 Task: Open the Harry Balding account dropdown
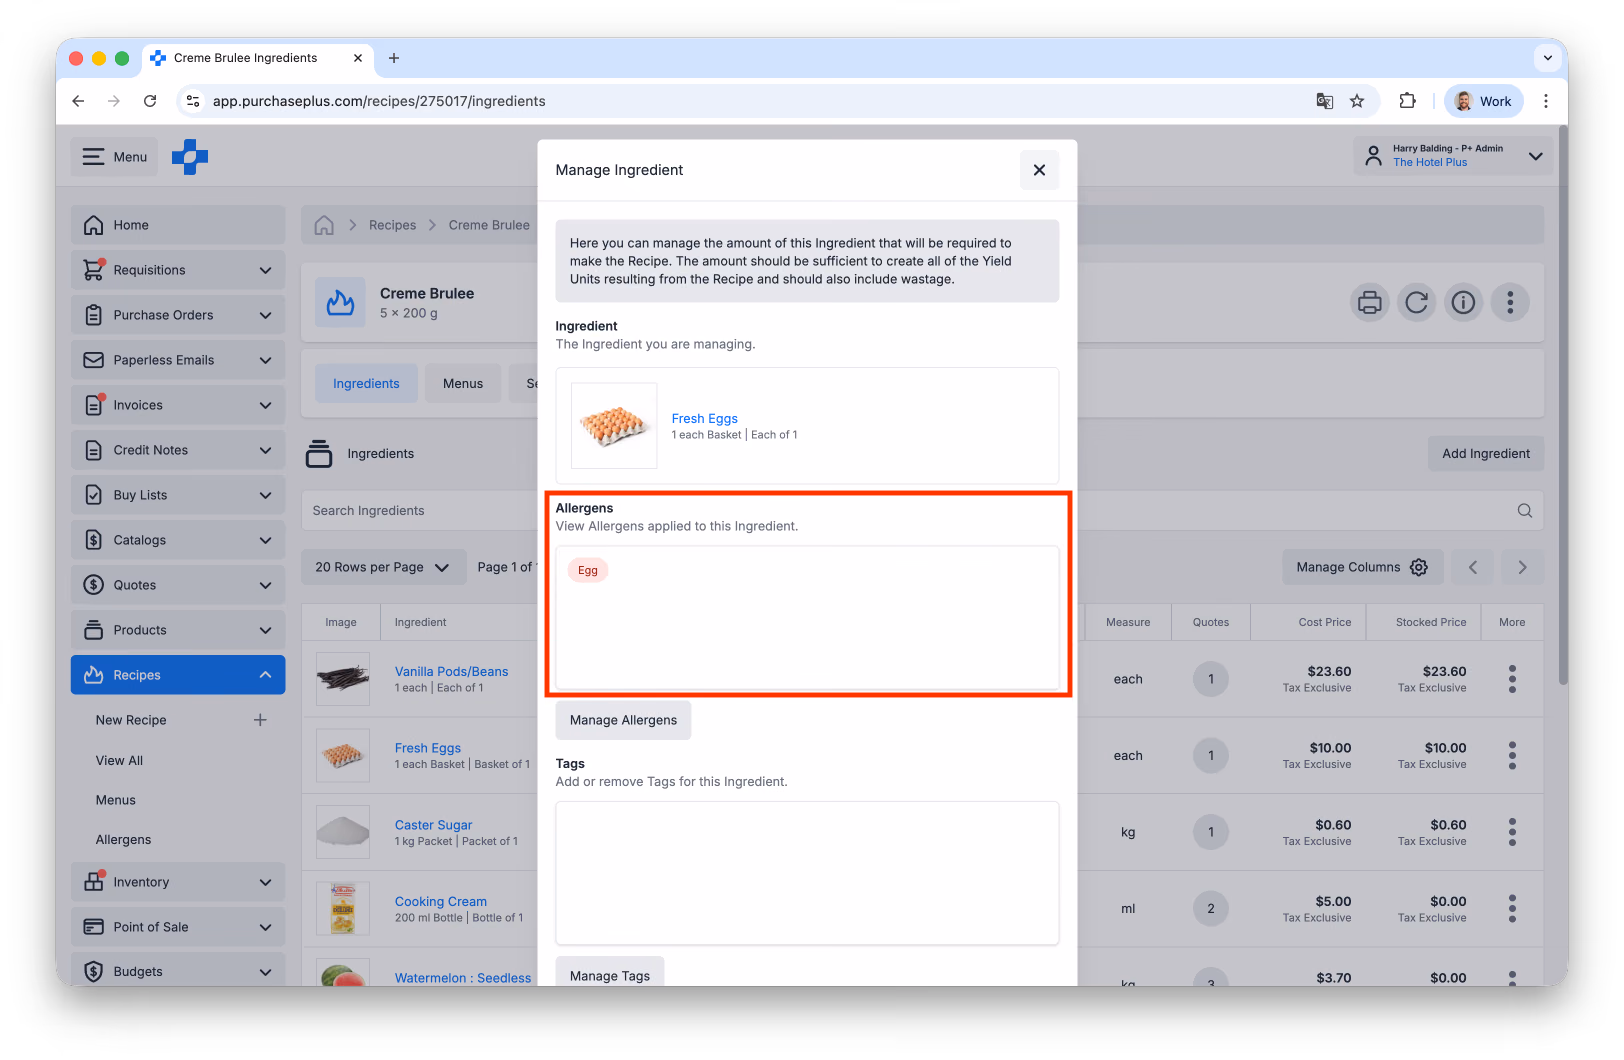[1453, 156]
